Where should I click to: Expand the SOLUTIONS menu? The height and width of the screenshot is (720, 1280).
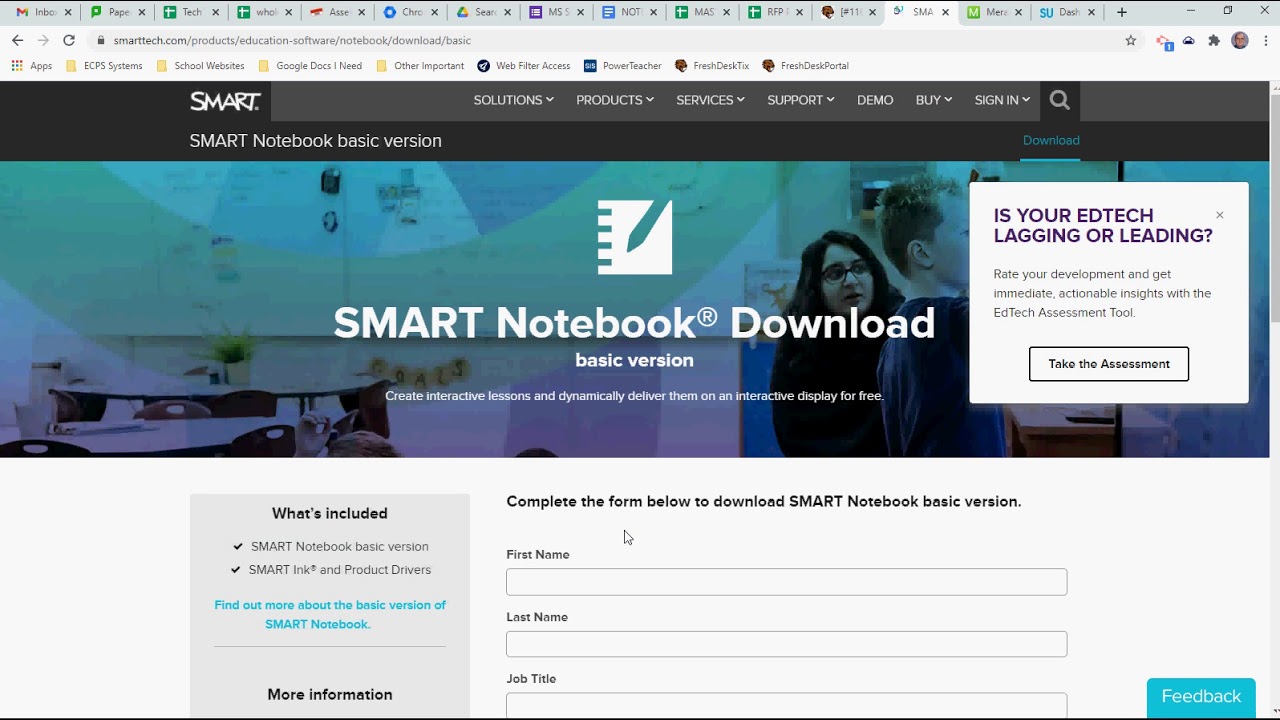(x=513, y=100)
